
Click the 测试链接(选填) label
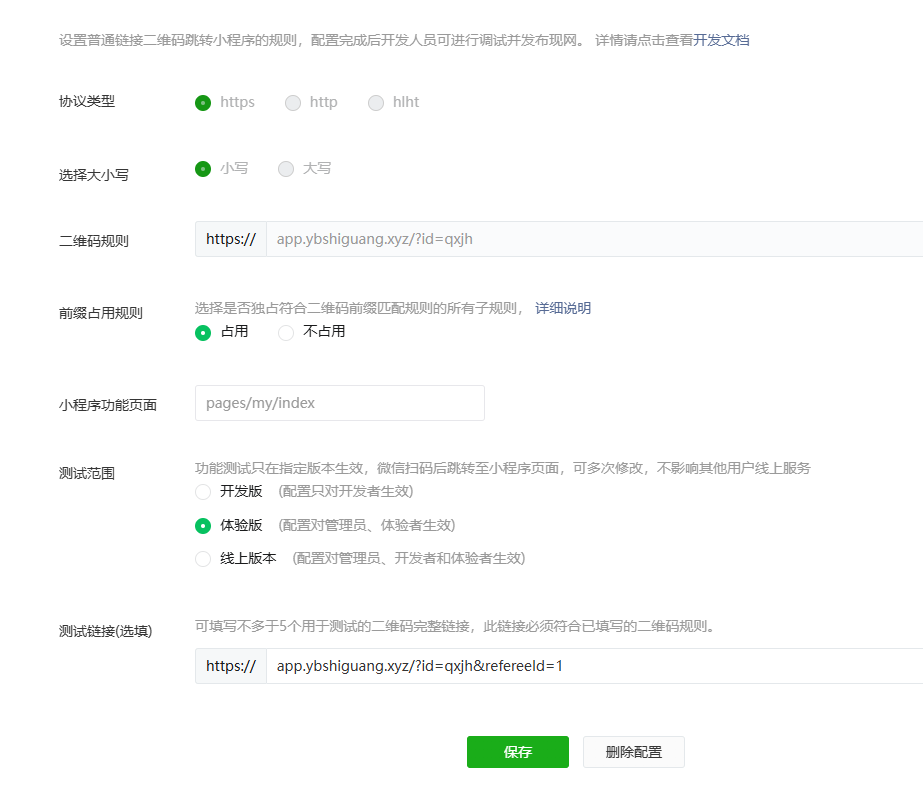[x=105, y=631]
